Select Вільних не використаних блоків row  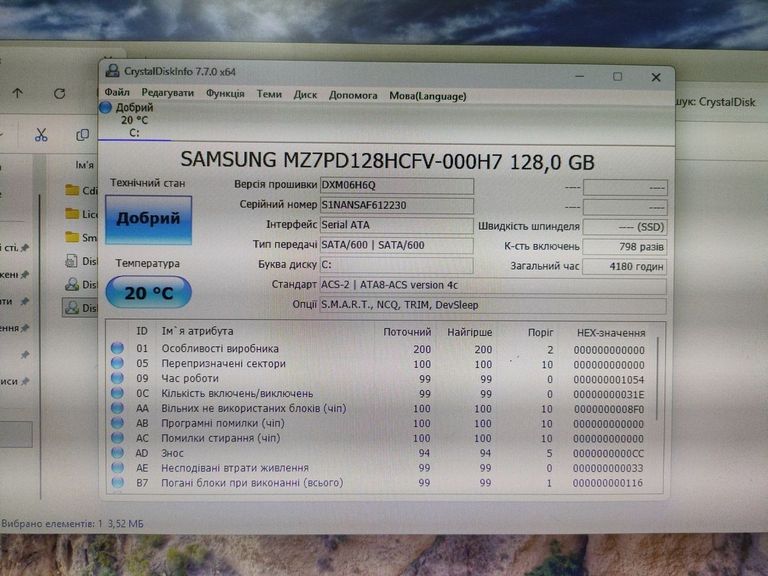click(x=380, y=408)
